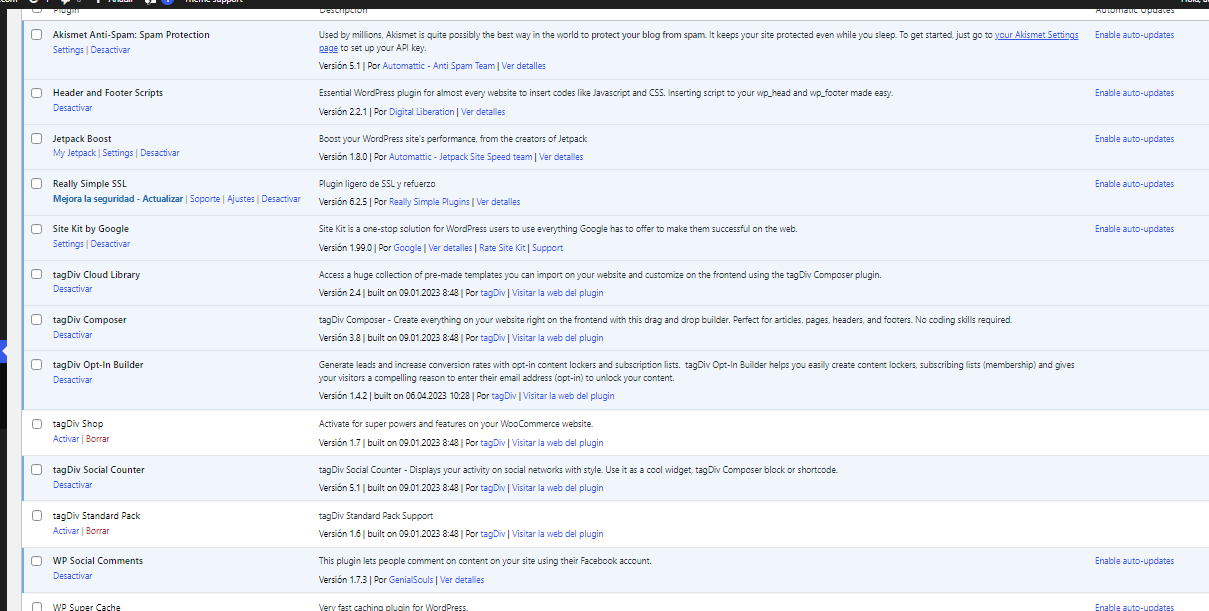Screen dimensions: 1209x611
Task: Open Akismet Anti-Spam Settings link
Action: [x=68, y=49]
